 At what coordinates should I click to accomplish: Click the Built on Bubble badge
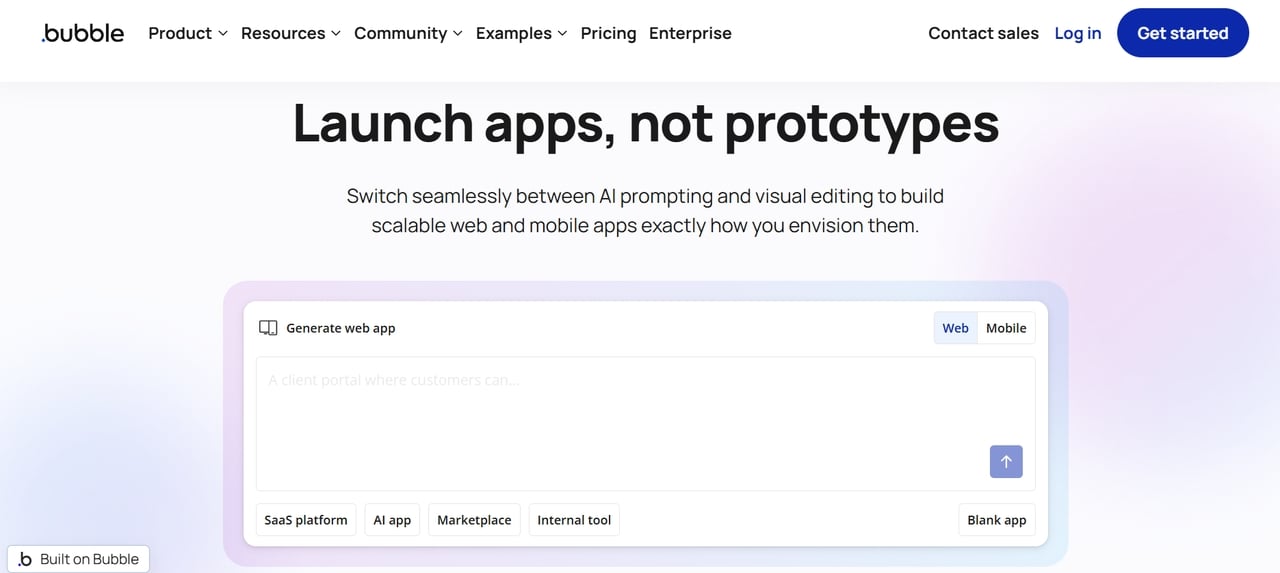tap(78, 559)
